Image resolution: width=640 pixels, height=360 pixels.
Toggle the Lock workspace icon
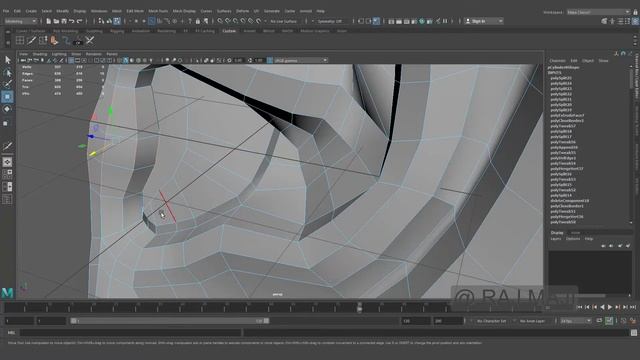click(635, 12)
